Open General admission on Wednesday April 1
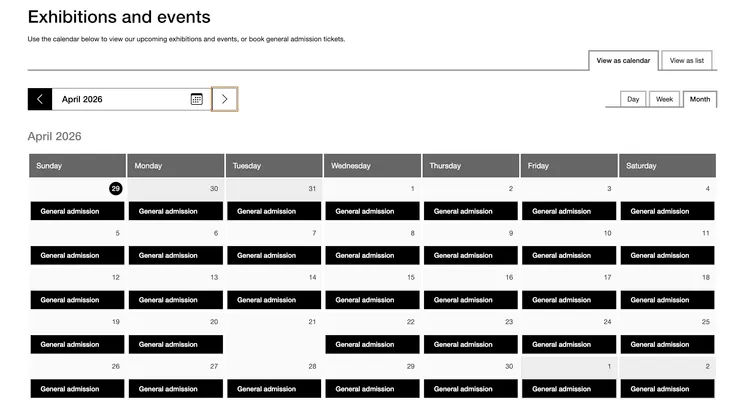The image size is (740, 406). [x=372, y=211]
